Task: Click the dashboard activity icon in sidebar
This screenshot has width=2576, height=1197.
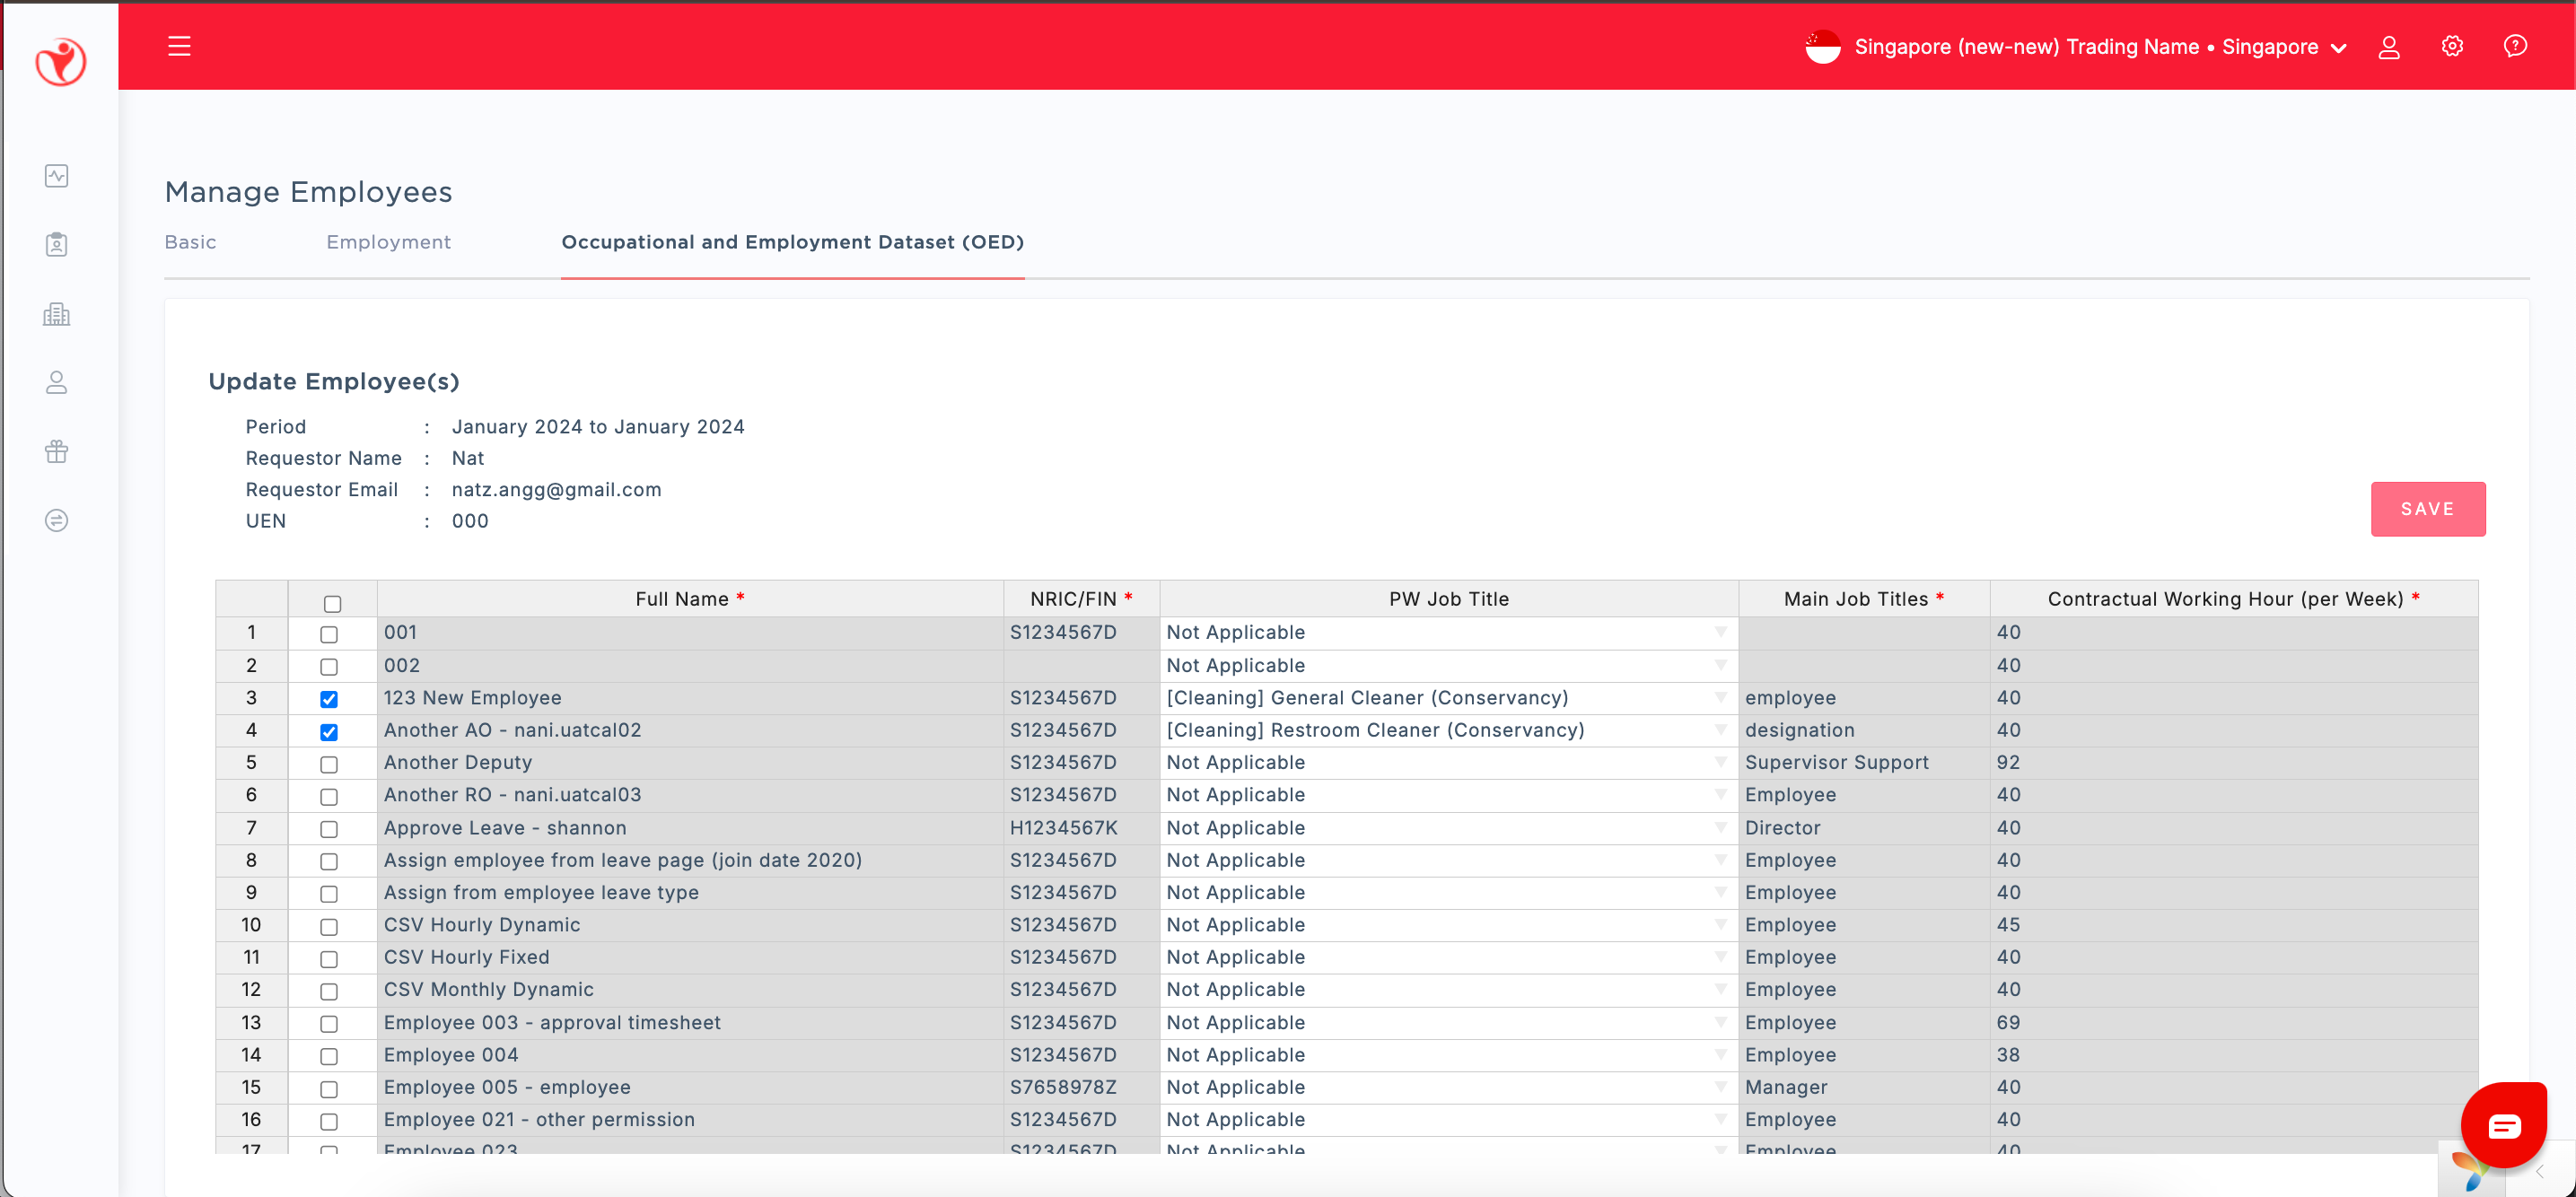Action: pos(57,176)
